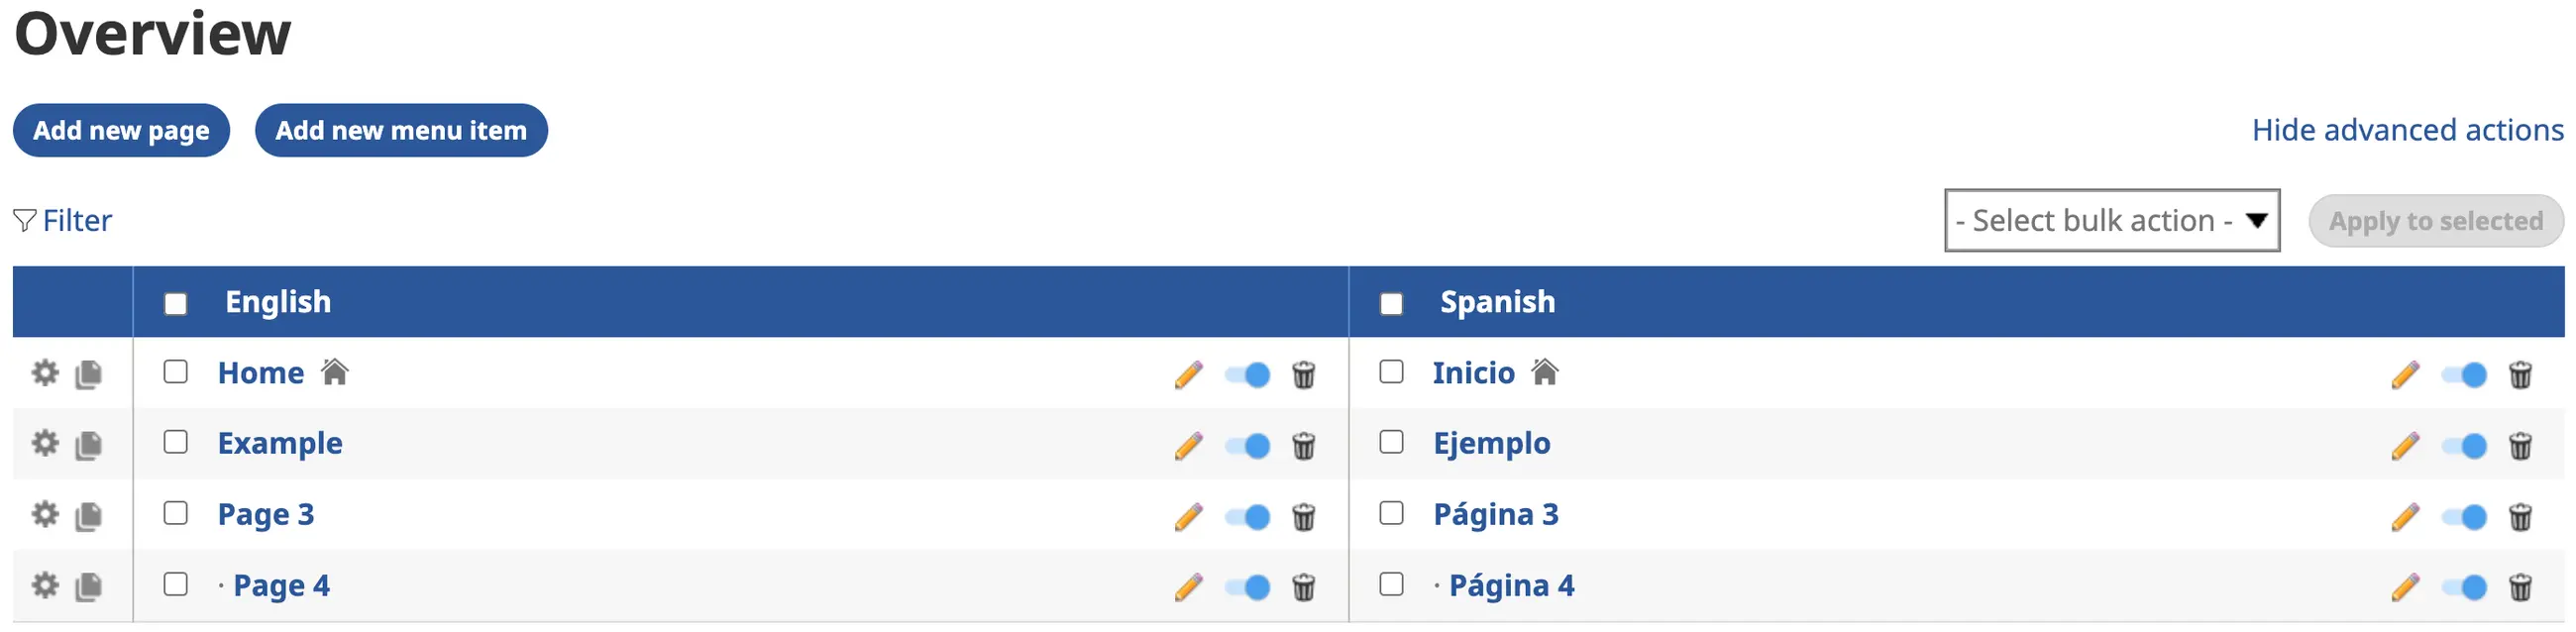Click the trash icon for Inicio
The image size is (2576, 632).
pos(2520,375)
